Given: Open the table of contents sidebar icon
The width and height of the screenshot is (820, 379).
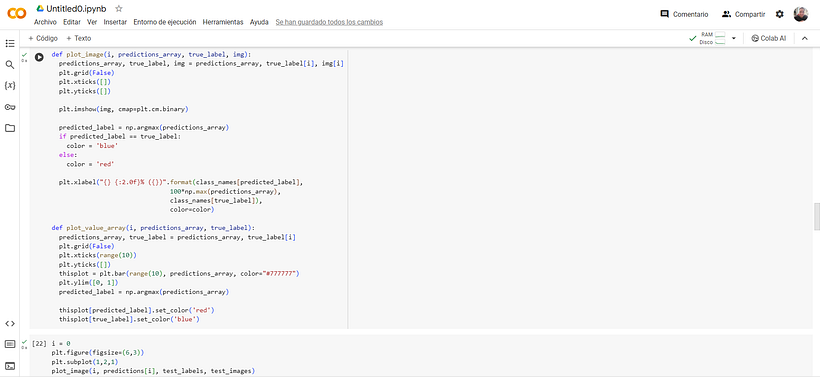Looking at the screenshot, I should pos(10,43).
